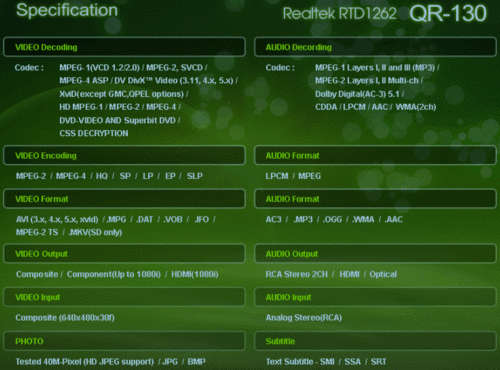Select the 'XviD(except GMC,QPEL options)' line
The width and height of the screenshot is (500, 370).
(x=123, y=94)
